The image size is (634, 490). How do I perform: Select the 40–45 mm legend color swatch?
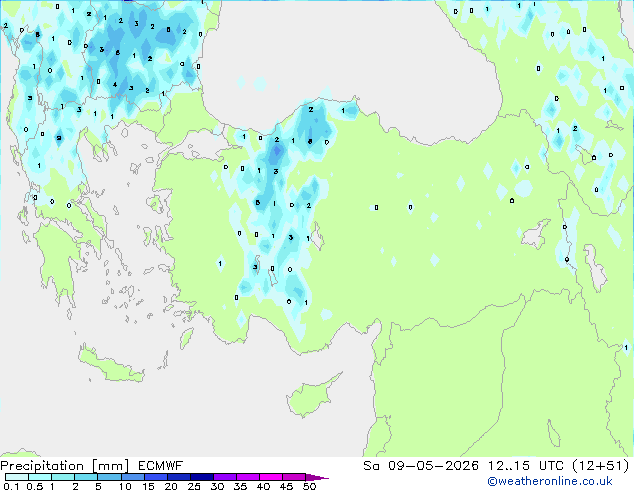[x=271, y=477]
